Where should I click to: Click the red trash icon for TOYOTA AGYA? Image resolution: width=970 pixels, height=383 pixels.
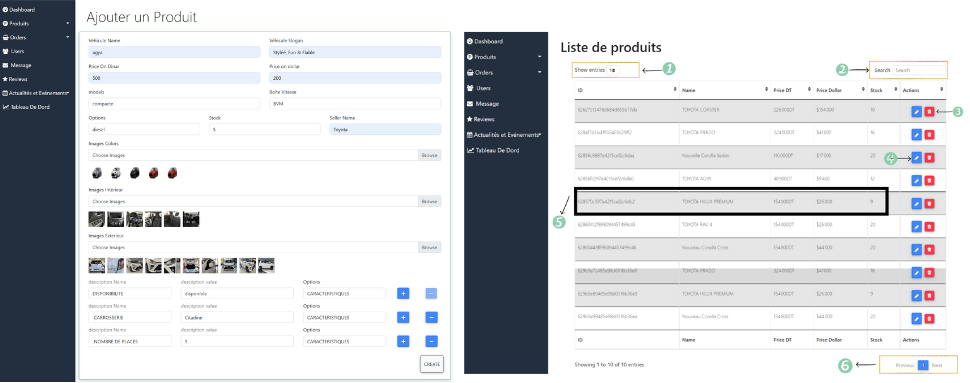[x=929, y=180]
